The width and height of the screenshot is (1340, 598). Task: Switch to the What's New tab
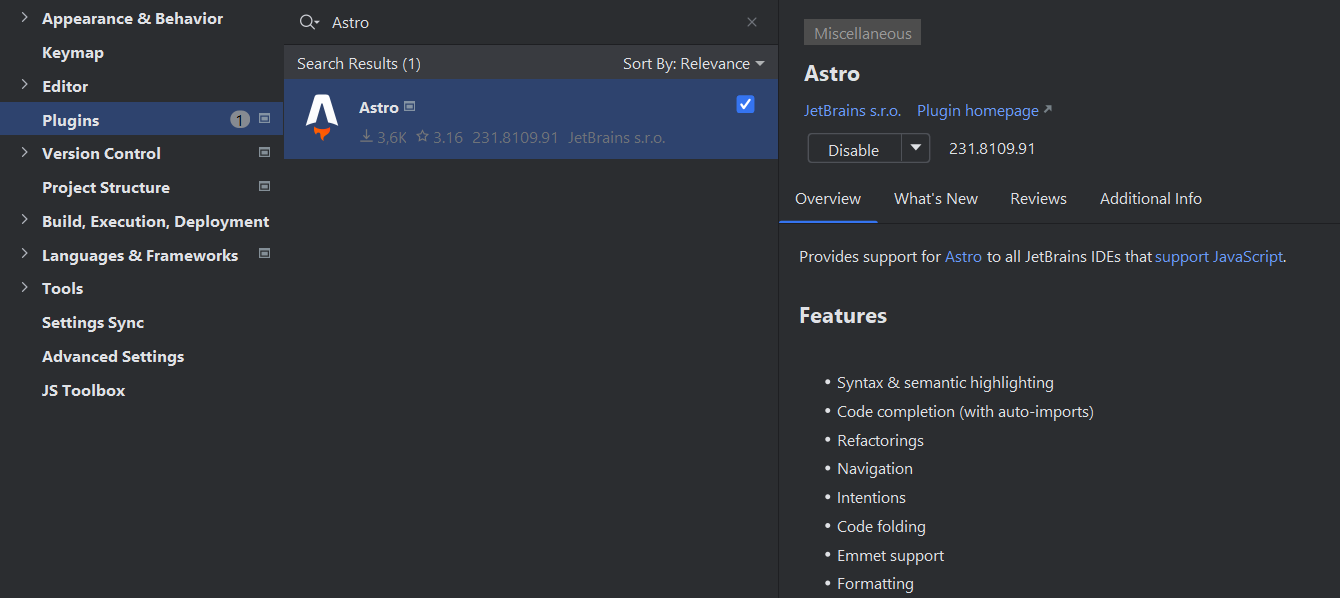935,198
